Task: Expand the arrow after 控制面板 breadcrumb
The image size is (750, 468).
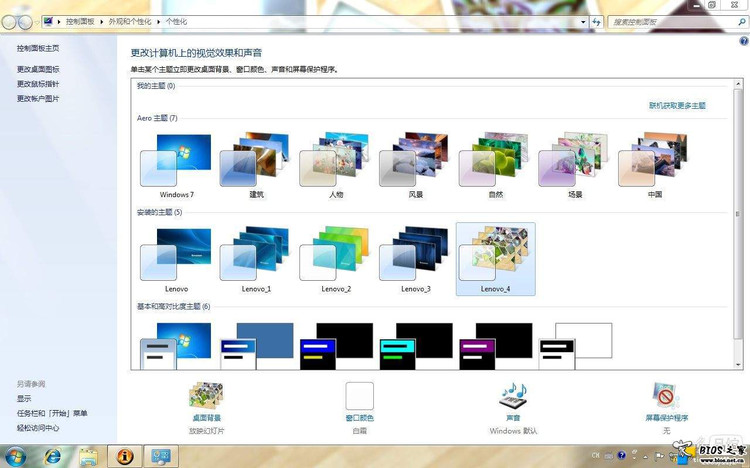Action: tap(101, 22)
